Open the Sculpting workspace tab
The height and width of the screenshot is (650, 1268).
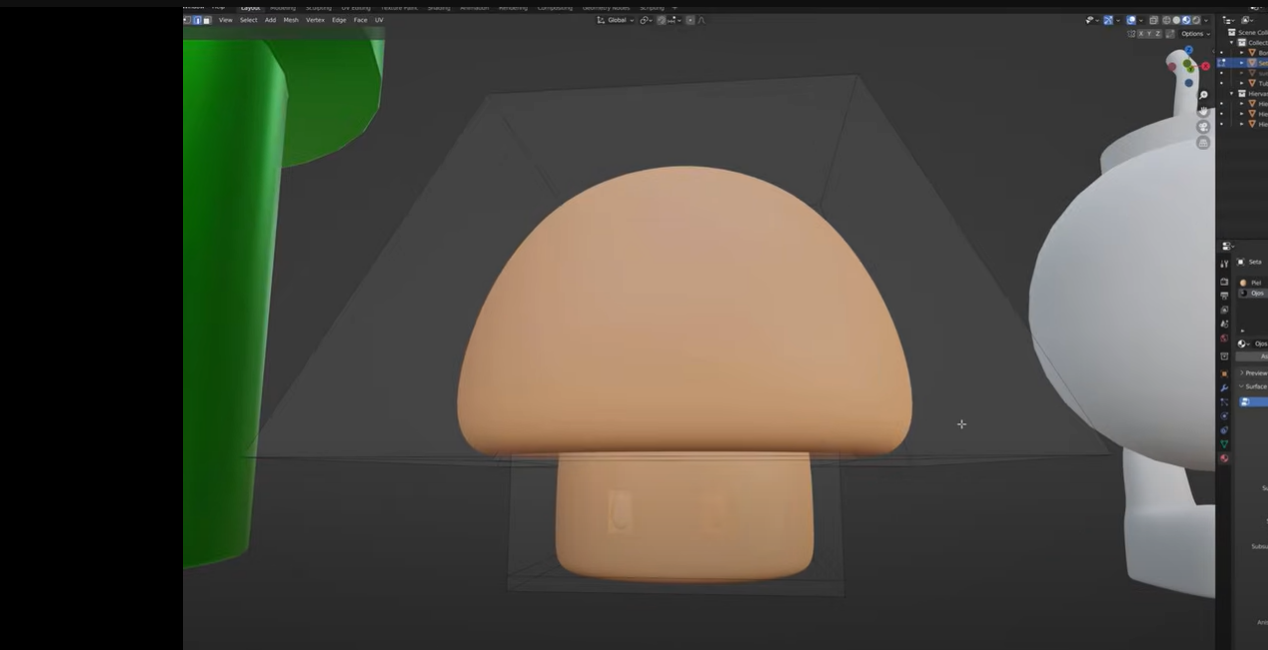(318, 8)
